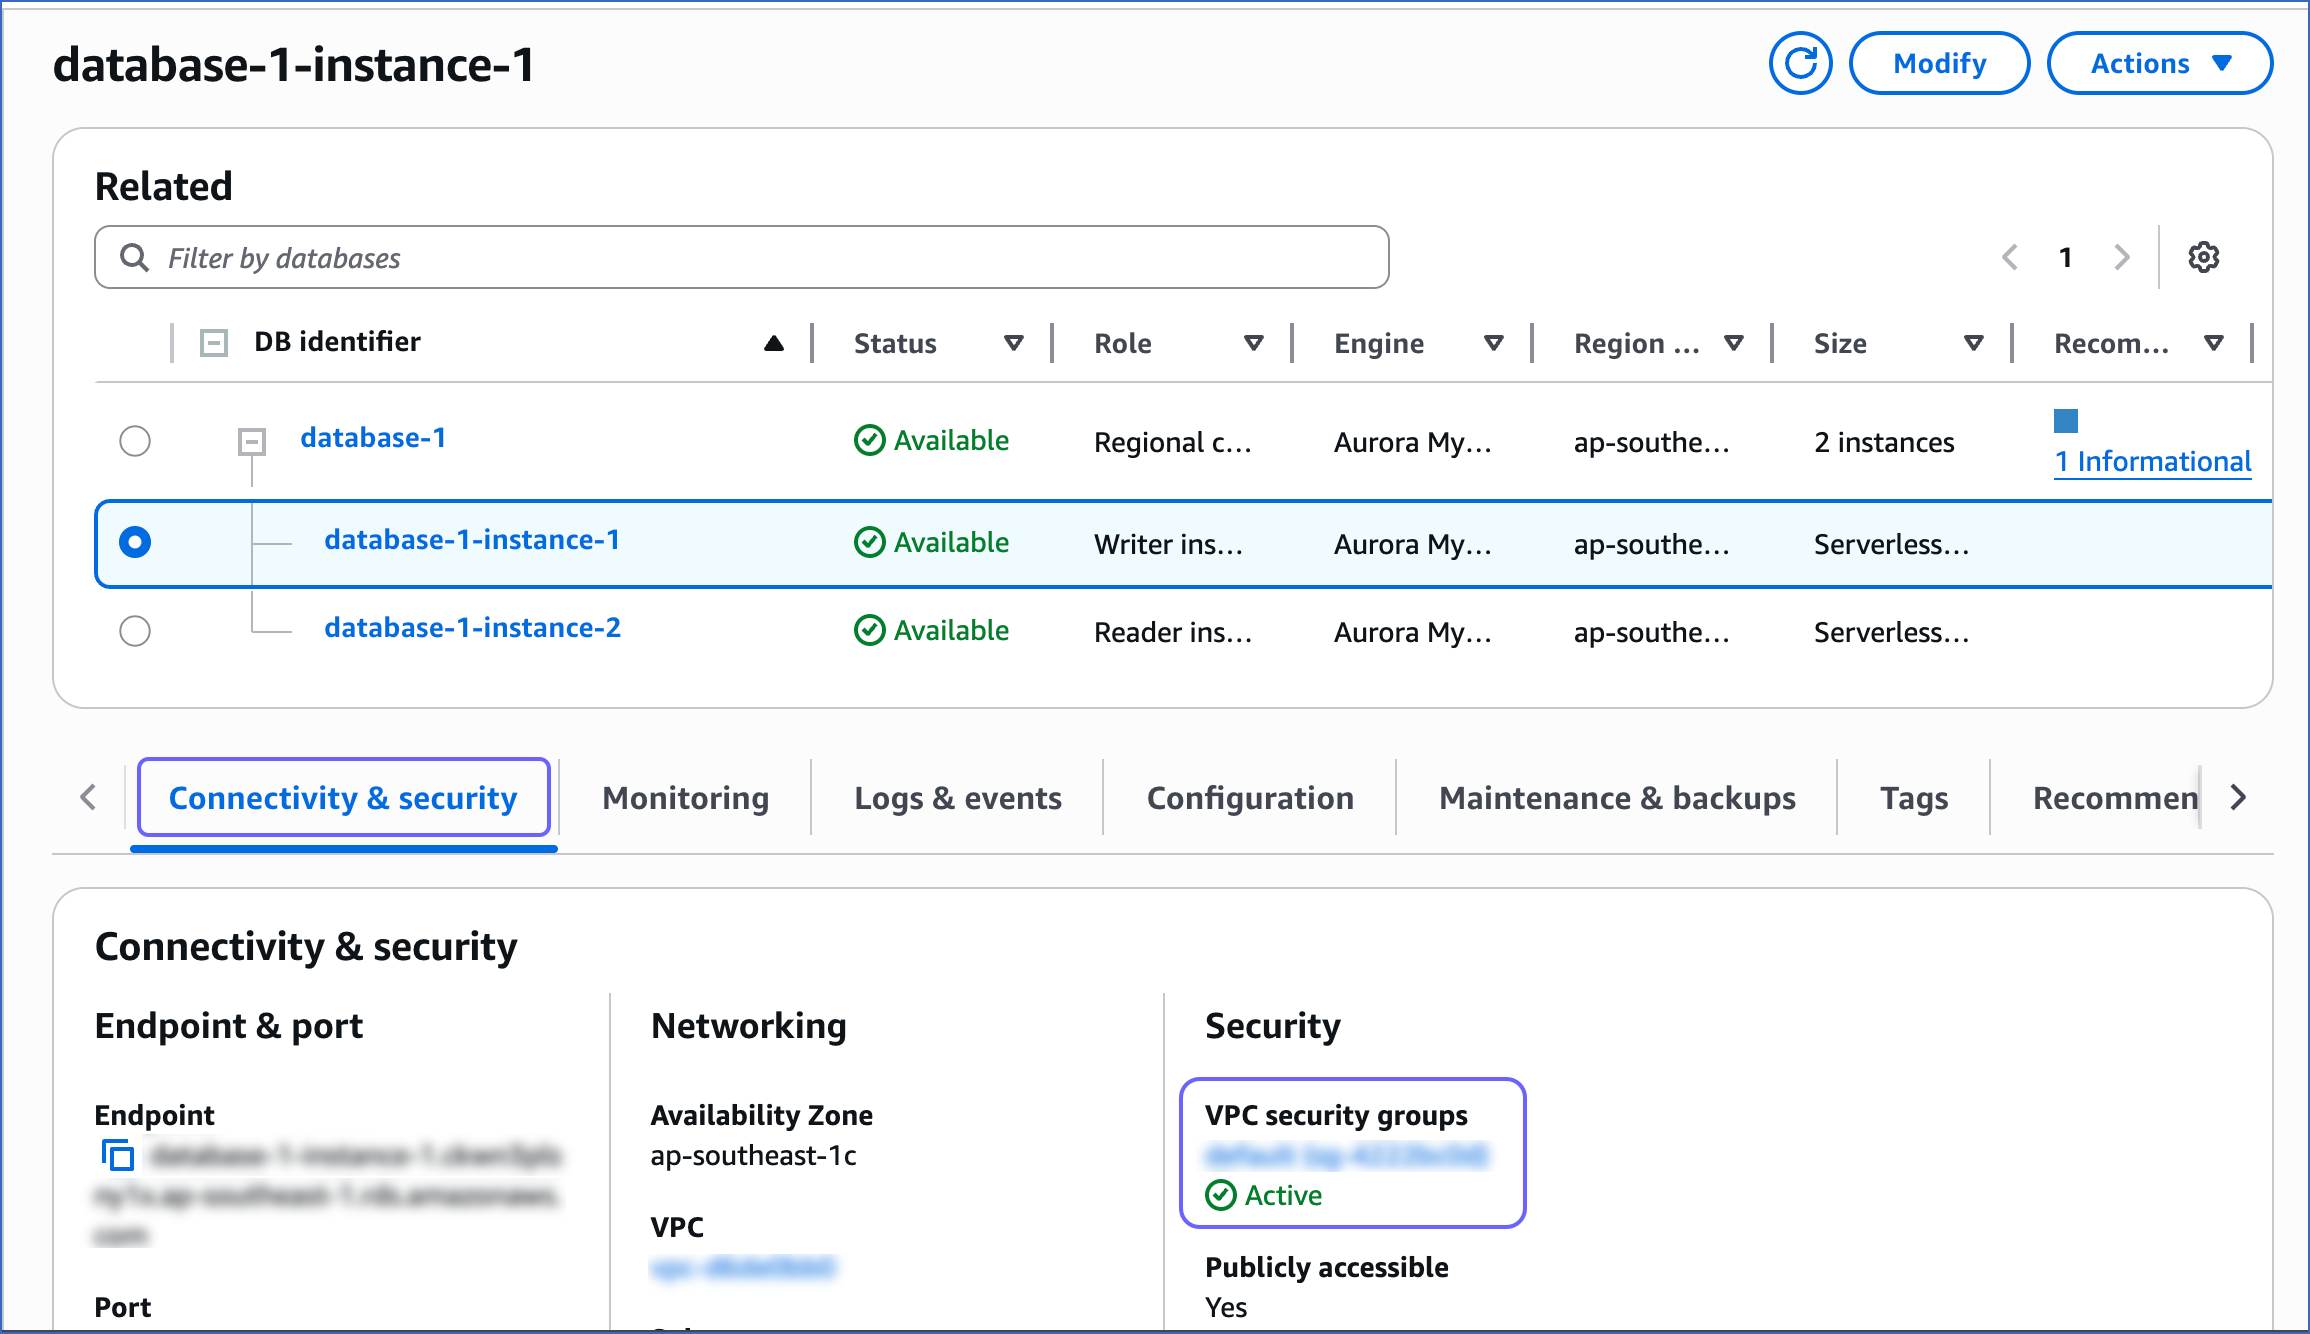Open the Monitoring tab
The width and height of the screenshot is (2310, 1334).
coord(686,797)
